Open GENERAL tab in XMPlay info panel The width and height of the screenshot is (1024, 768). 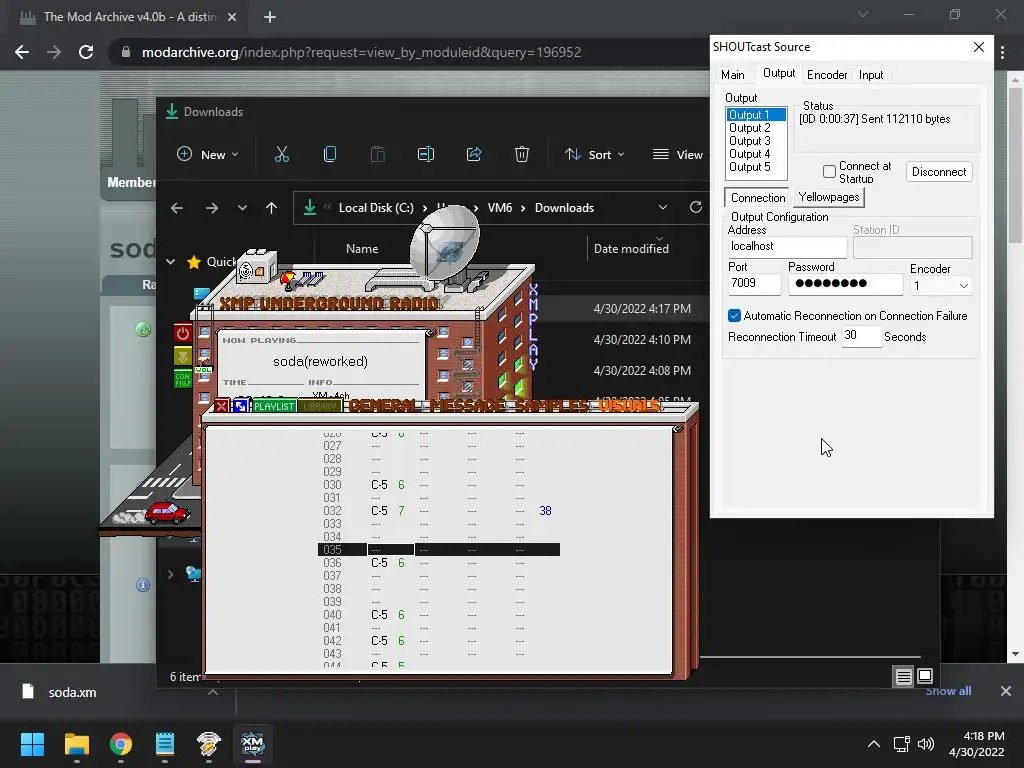pyautogui.click(x=383, y=406)
